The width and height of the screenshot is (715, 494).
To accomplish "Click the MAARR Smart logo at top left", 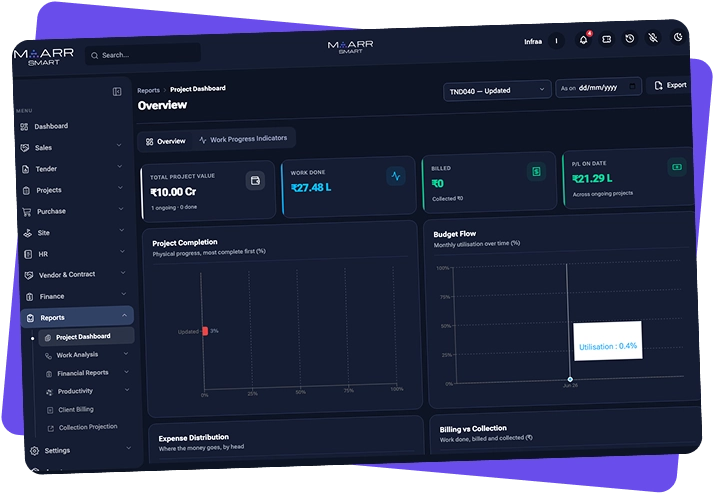I will pos(44,57).
